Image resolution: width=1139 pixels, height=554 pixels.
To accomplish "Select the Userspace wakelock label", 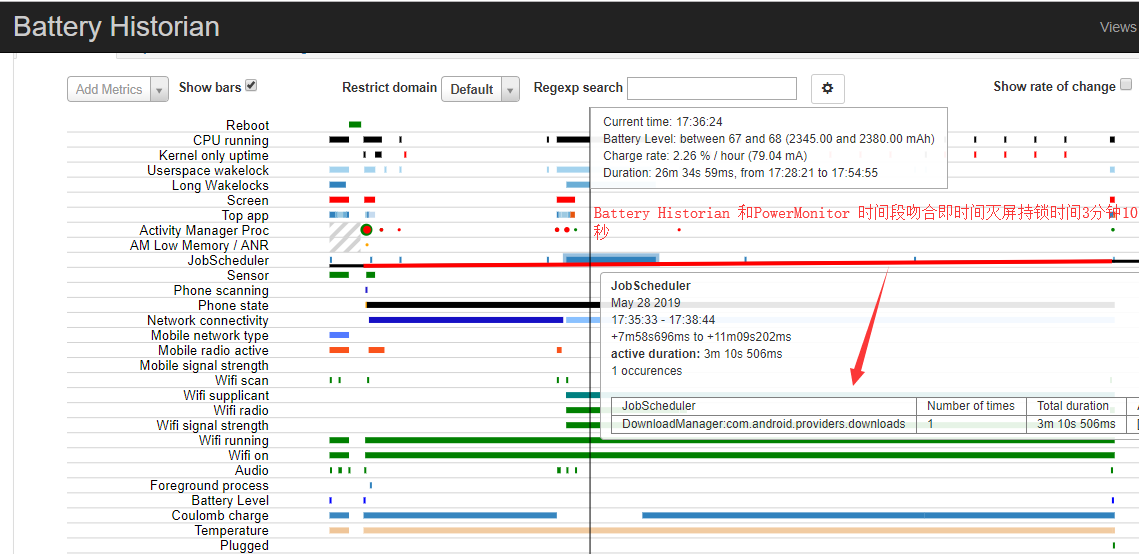I will point(208,170).
